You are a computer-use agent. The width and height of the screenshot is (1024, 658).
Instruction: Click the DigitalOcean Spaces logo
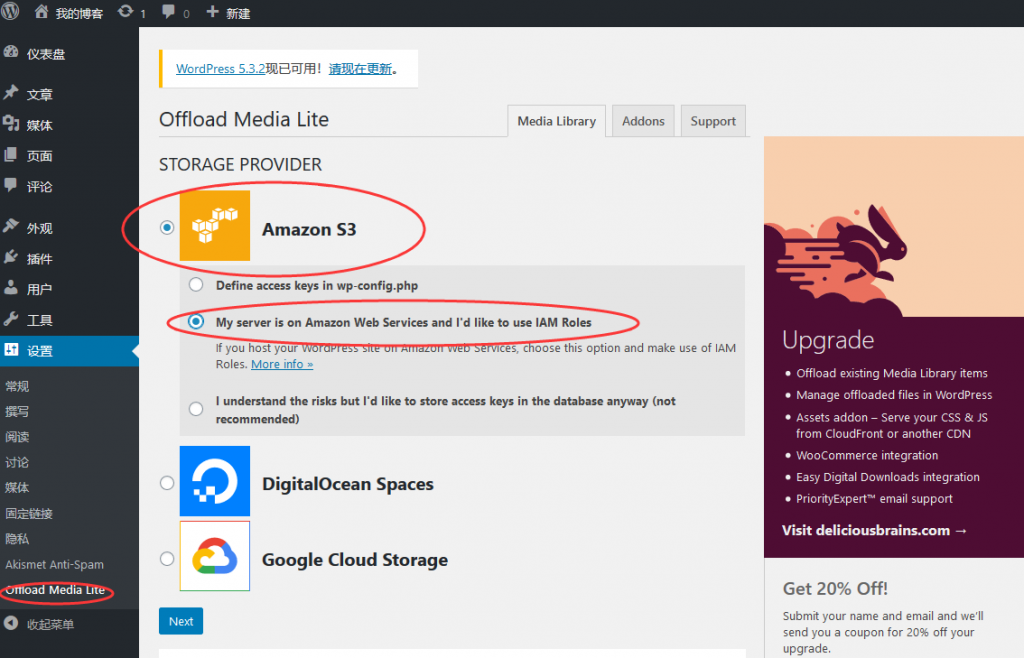[215, 481]
